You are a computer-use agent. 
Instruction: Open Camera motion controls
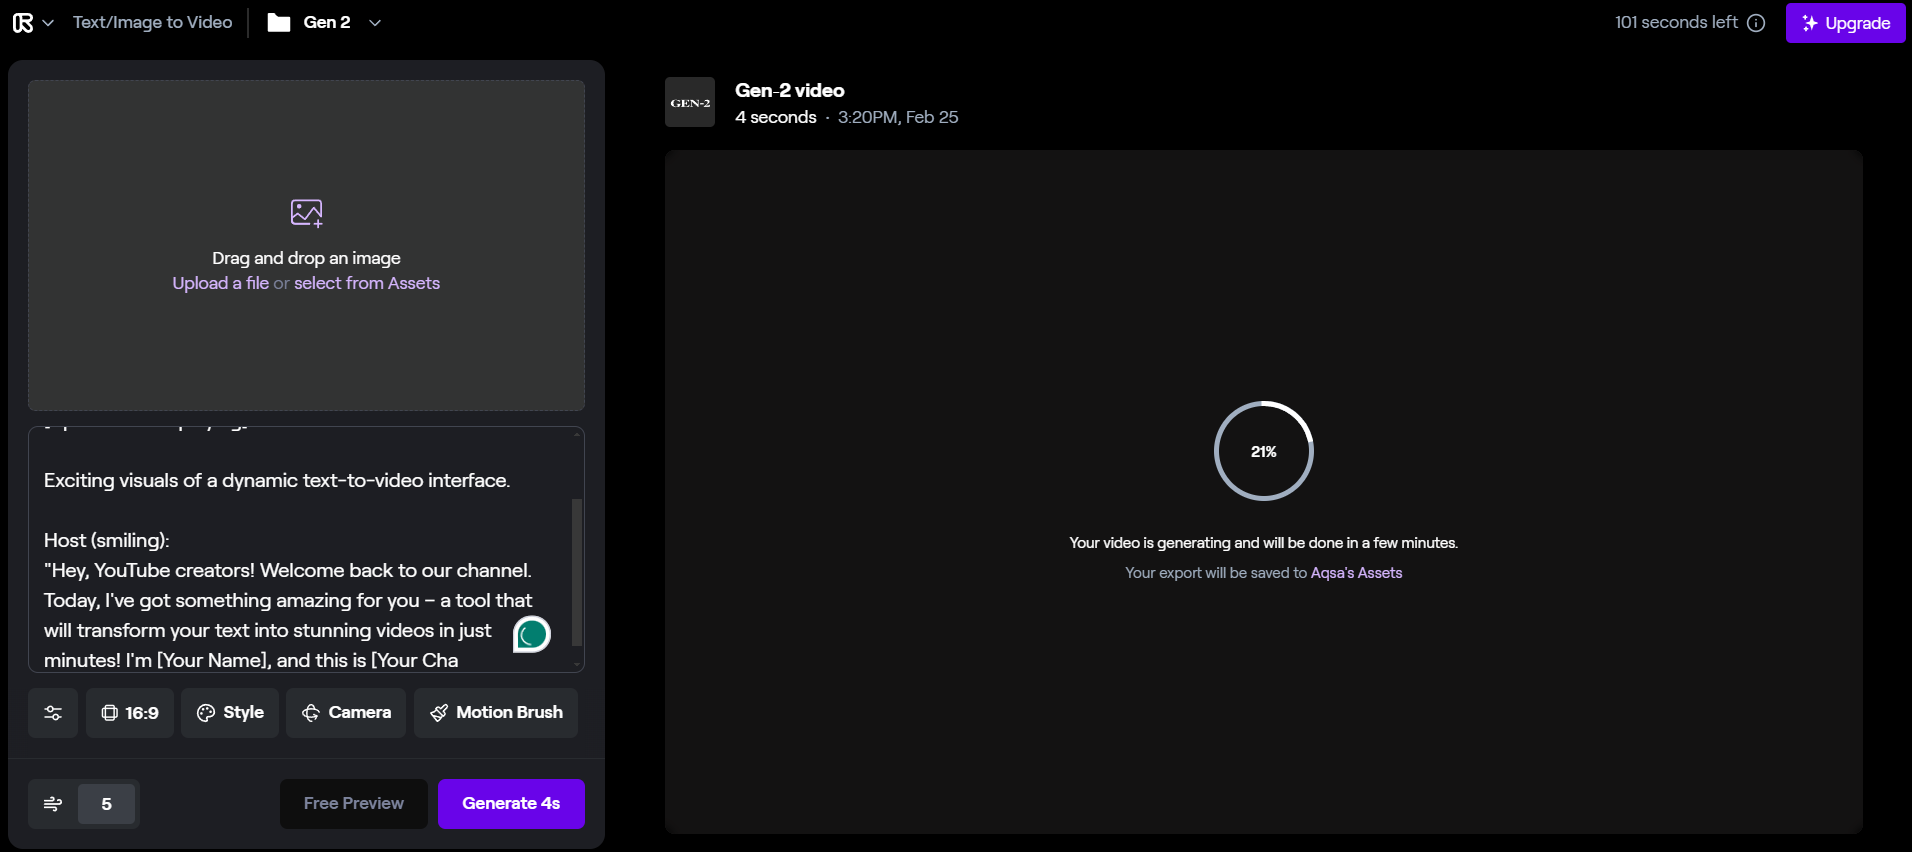coord(346,713)
